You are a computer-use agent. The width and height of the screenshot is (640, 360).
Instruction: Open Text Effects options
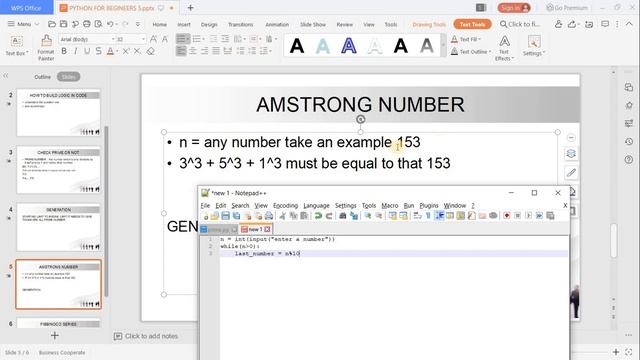(x=504, y=48)
